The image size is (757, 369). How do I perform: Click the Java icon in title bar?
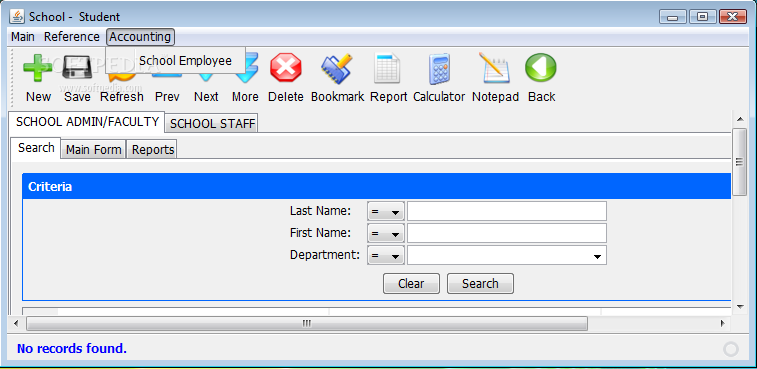pyautogui.click(x=17, y=16)
